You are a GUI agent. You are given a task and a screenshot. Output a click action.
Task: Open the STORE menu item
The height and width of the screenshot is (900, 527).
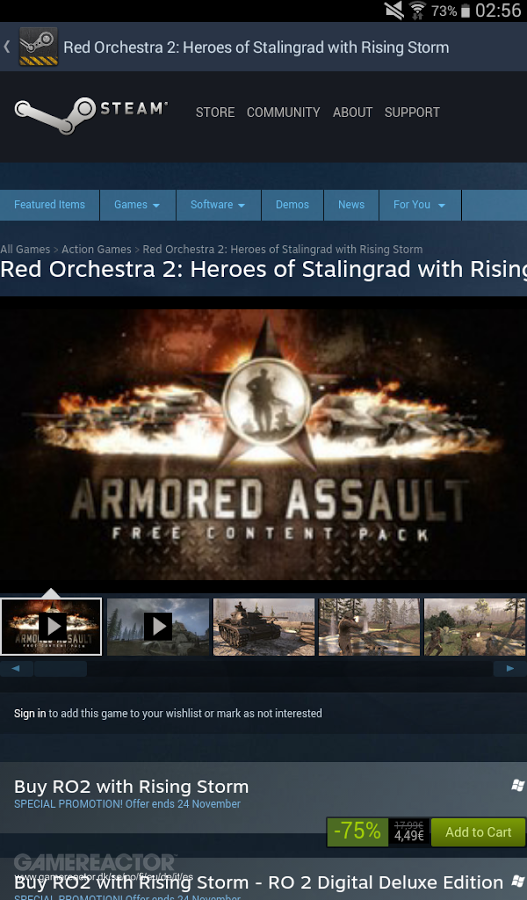[215, 112]
